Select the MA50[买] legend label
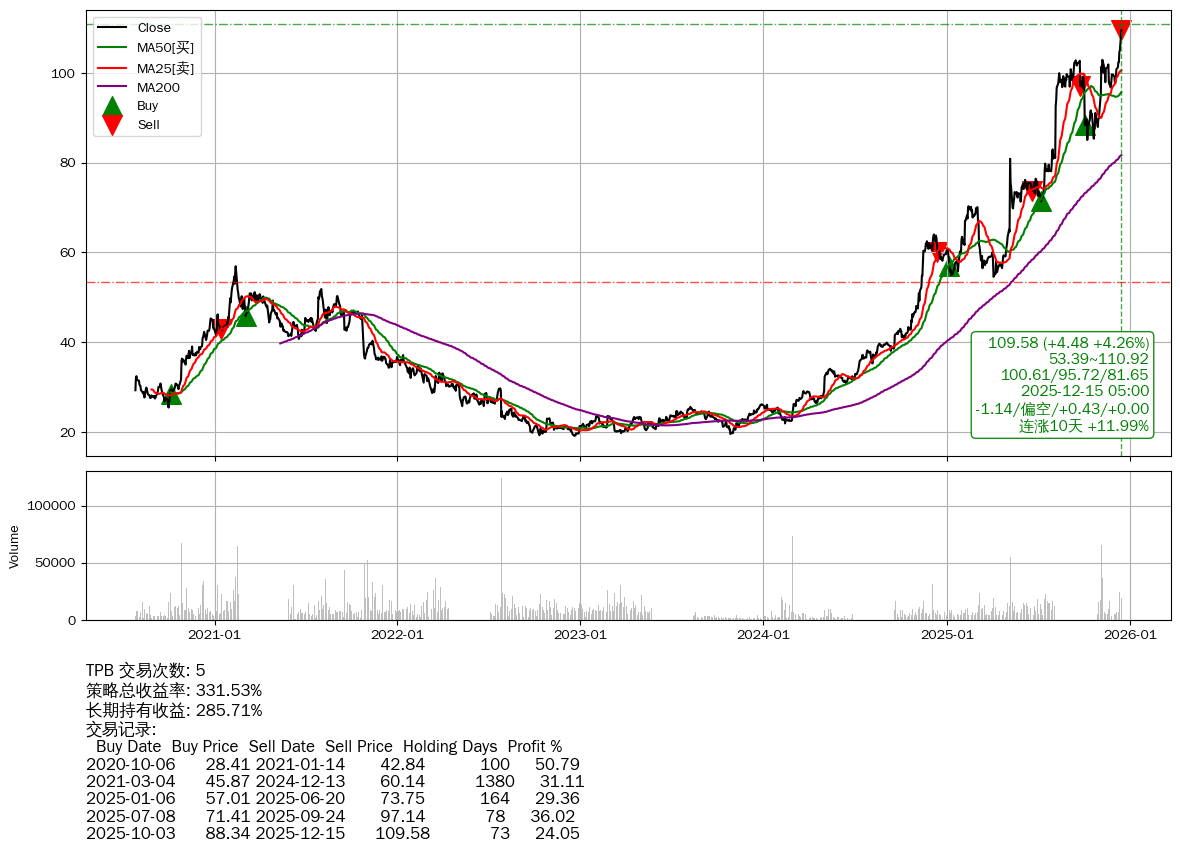The image size is (1180, 852). tap(165, 48)
